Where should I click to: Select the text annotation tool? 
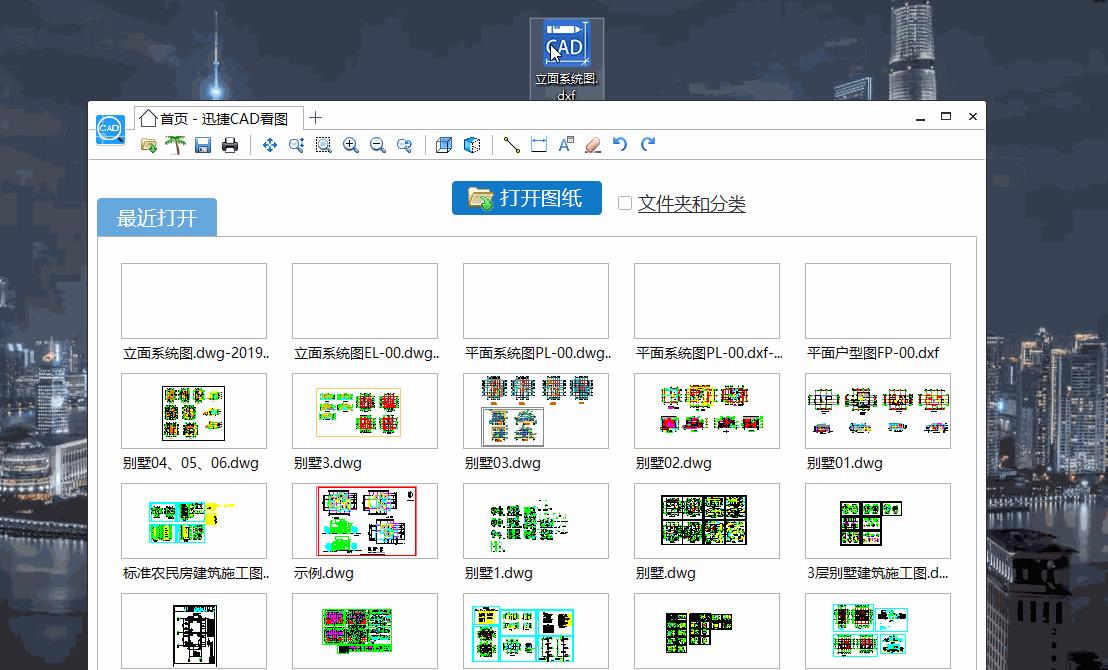(565, 145)
